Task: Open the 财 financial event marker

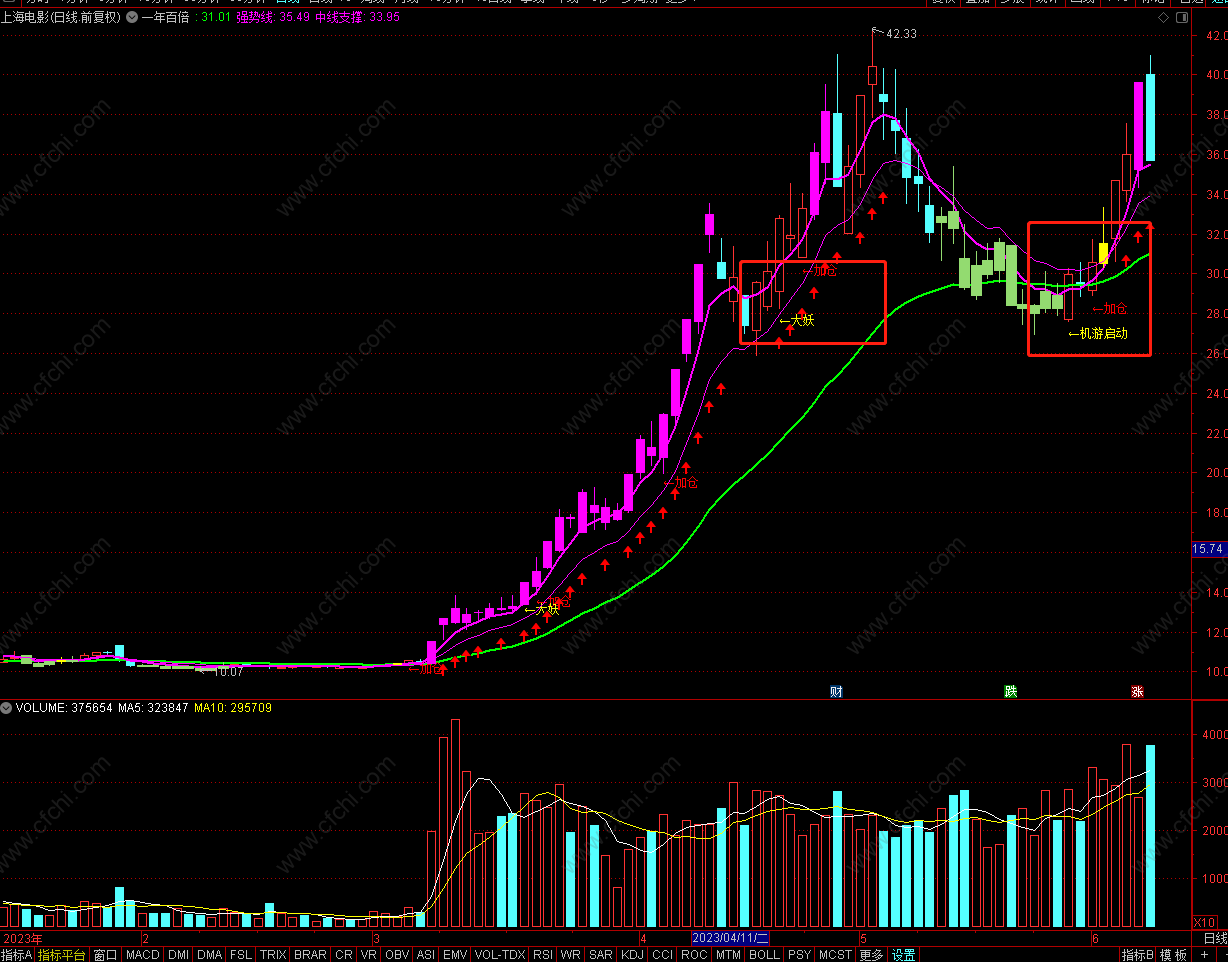Action: [836, 691]
